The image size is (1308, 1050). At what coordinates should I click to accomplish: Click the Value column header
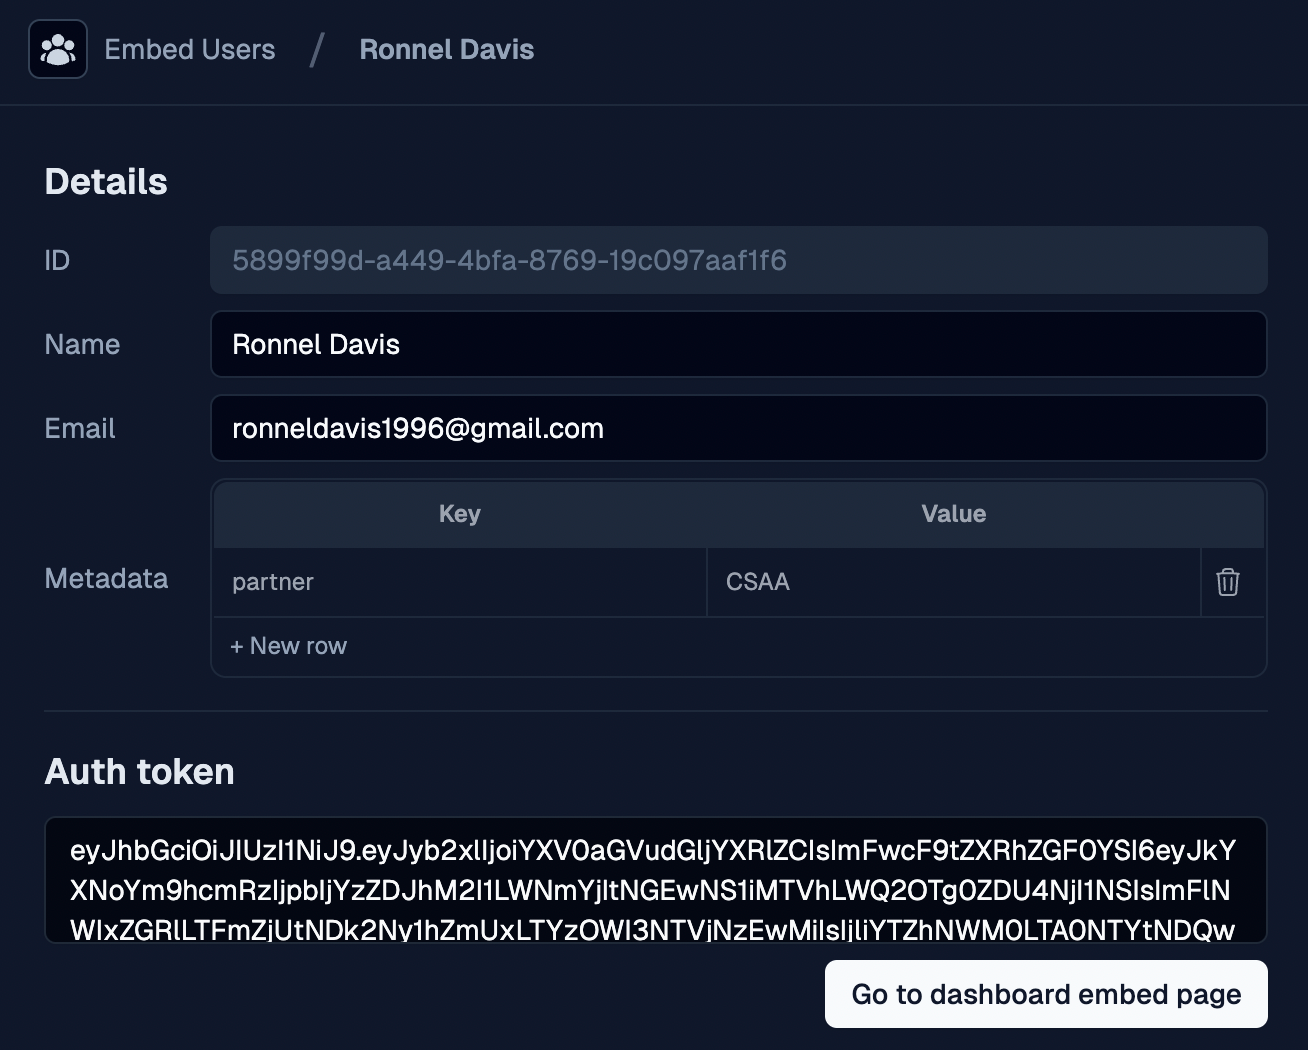coord(953,514)
